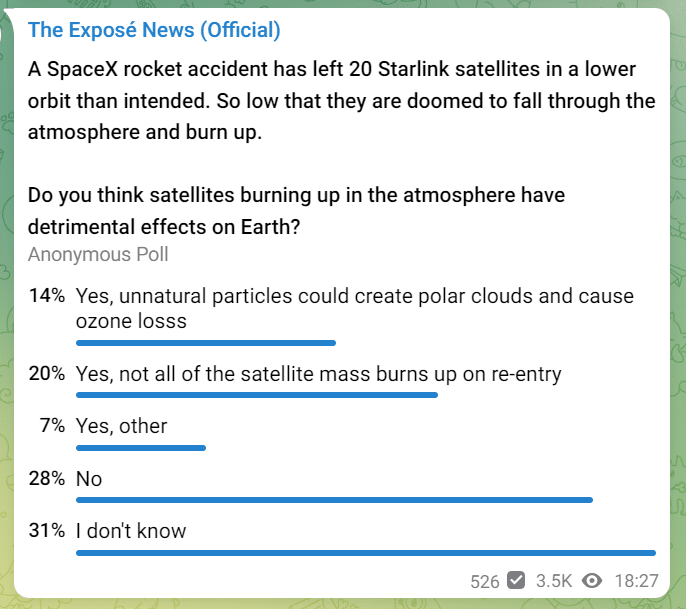This screenshot has height=609, width=686.
Task: Click the 28% result bar for No
Action: click(x=334, y=500)
